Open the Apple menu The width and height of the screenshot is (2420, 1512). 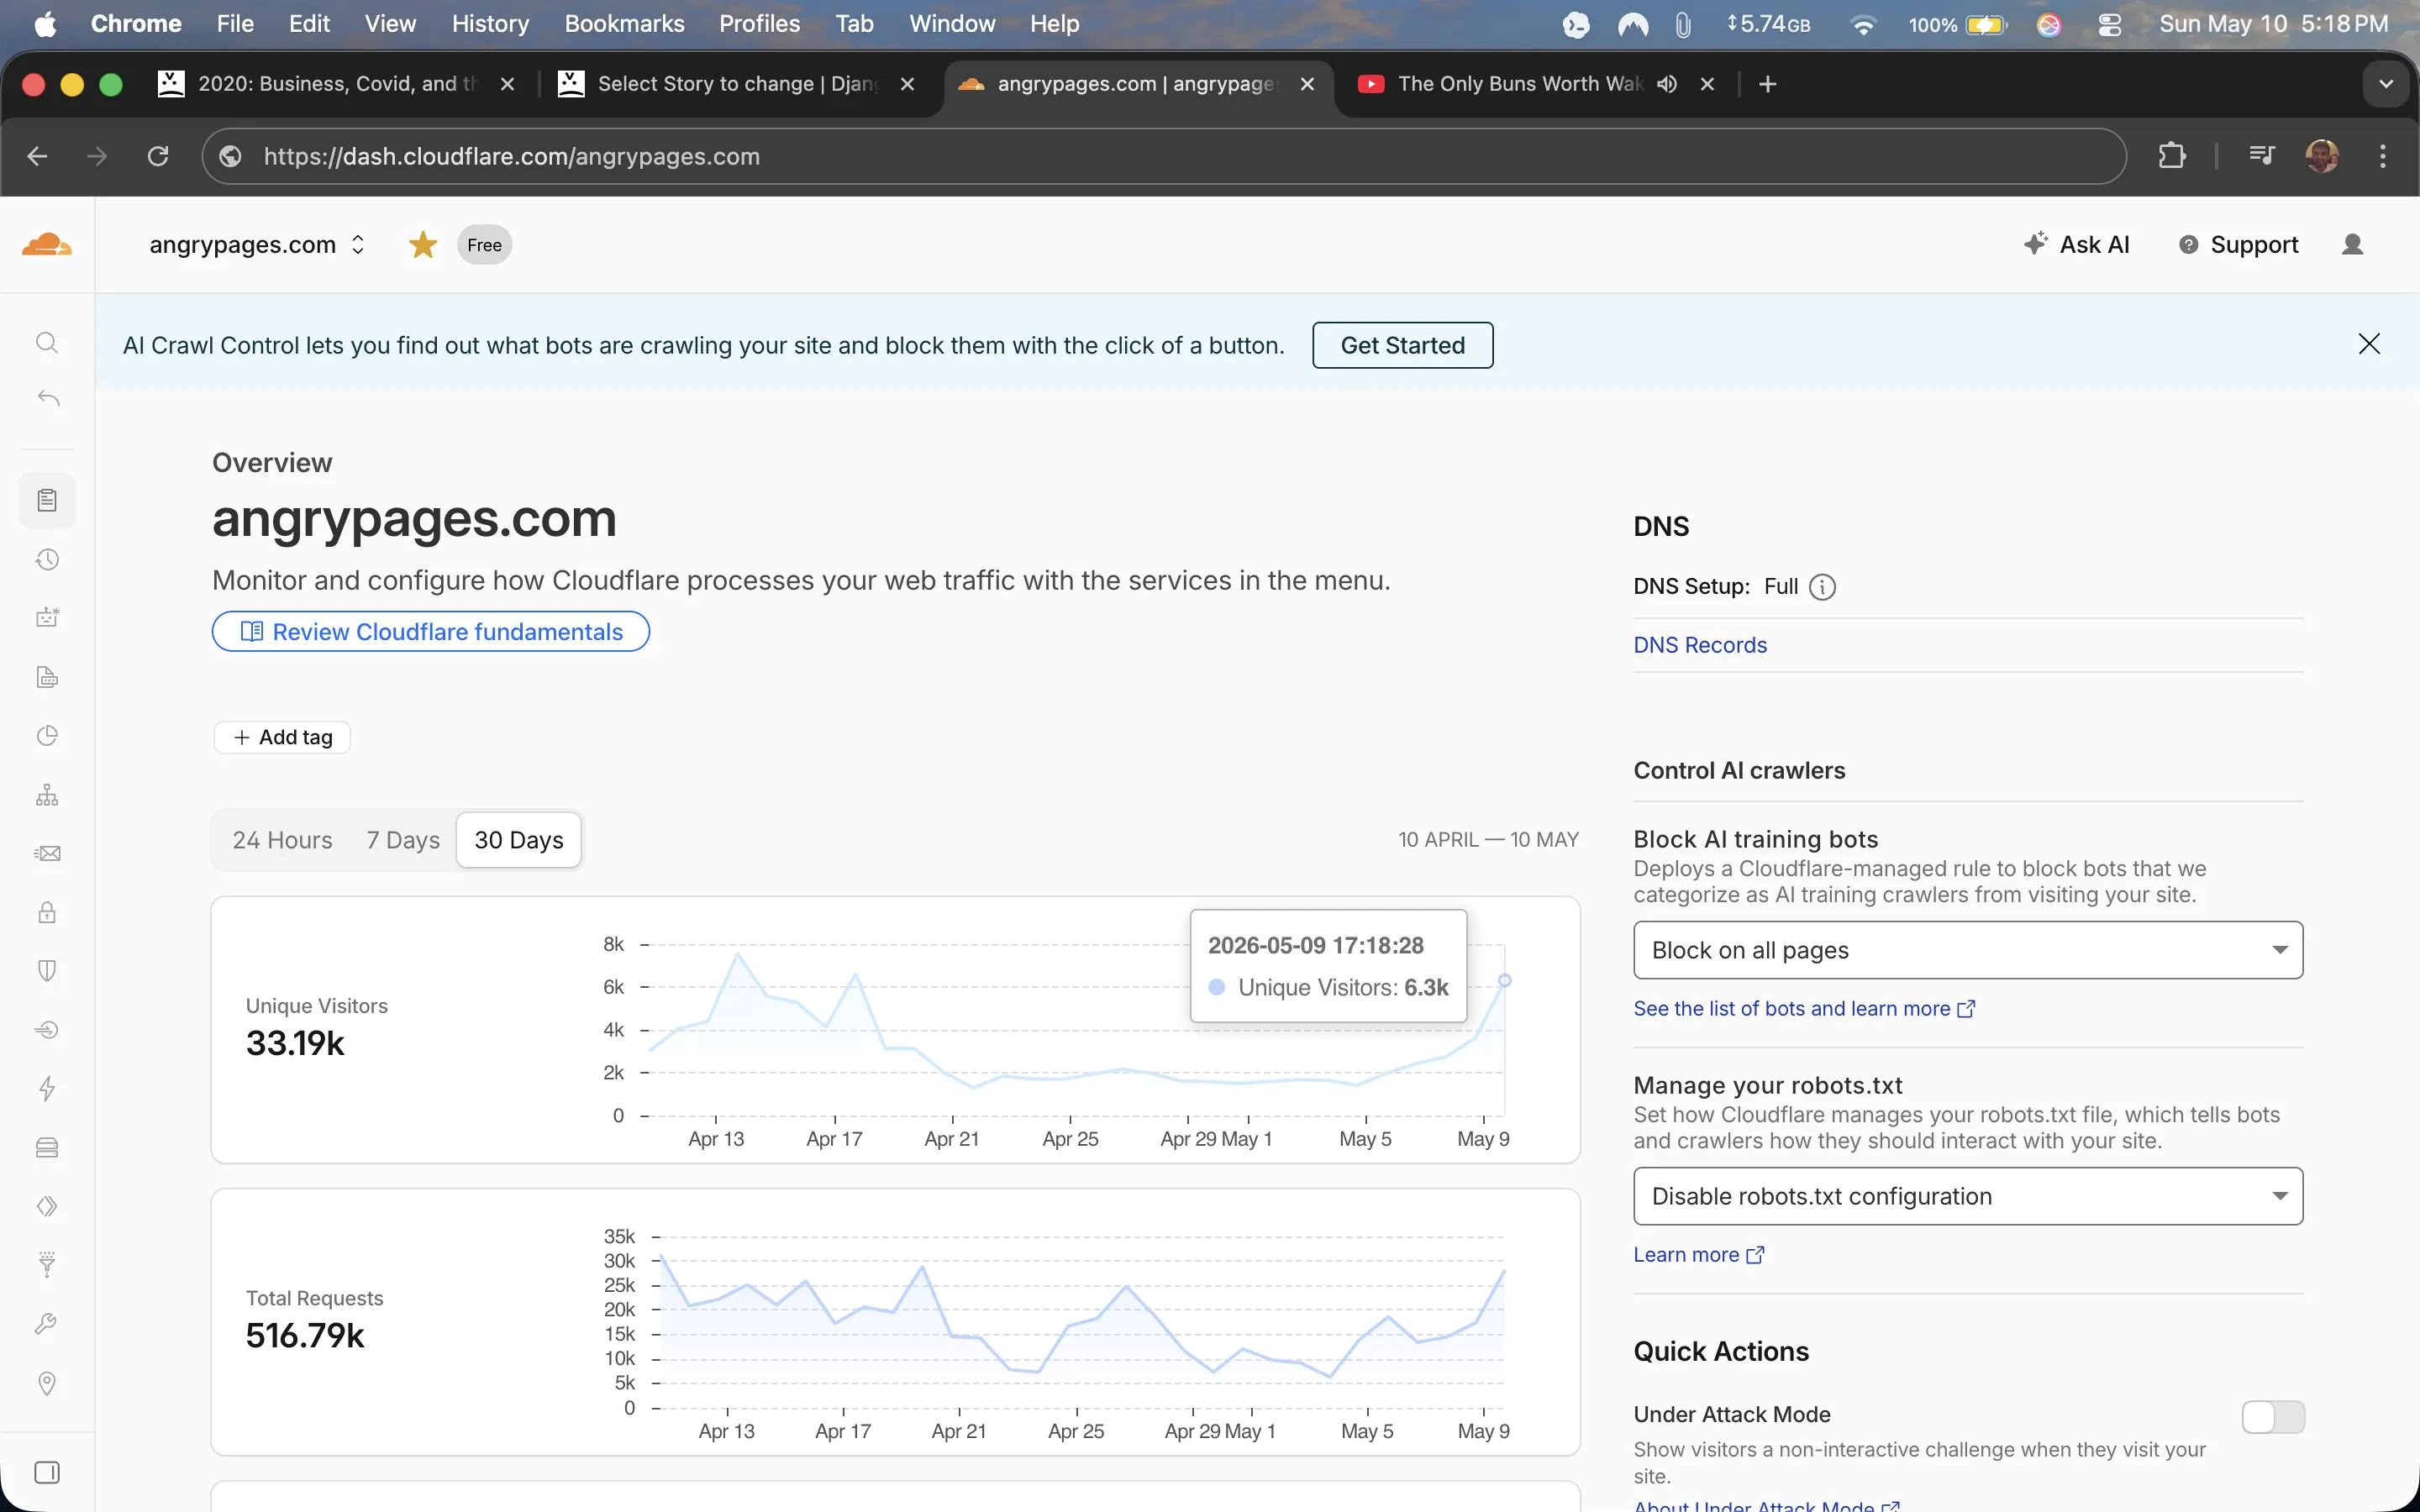[x=45, y=24]
